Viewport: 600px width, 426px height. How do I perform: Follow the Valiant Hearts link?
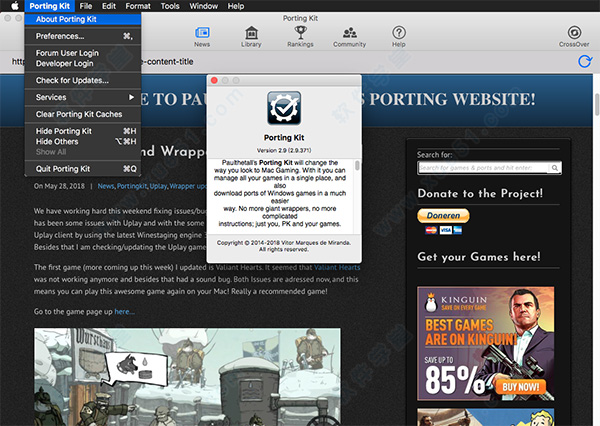point(337,267)
